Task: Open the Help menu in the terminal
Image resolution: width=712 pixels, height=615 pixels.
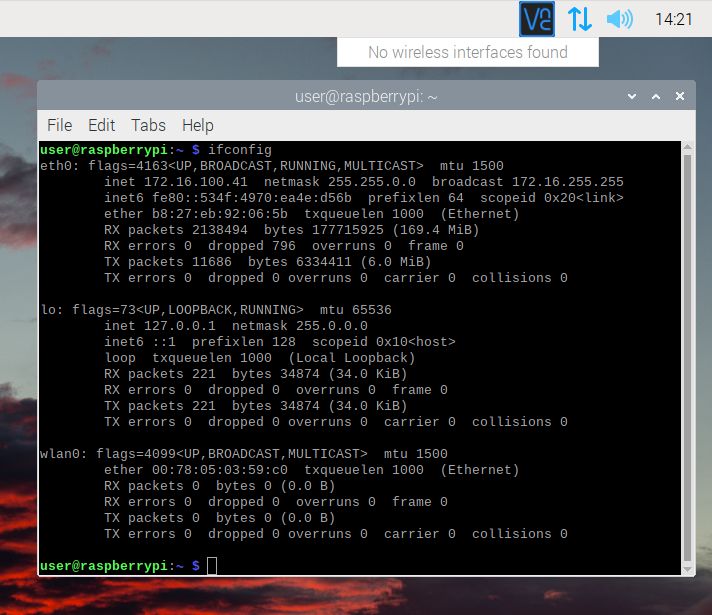Action: click(x=198, y=125)
